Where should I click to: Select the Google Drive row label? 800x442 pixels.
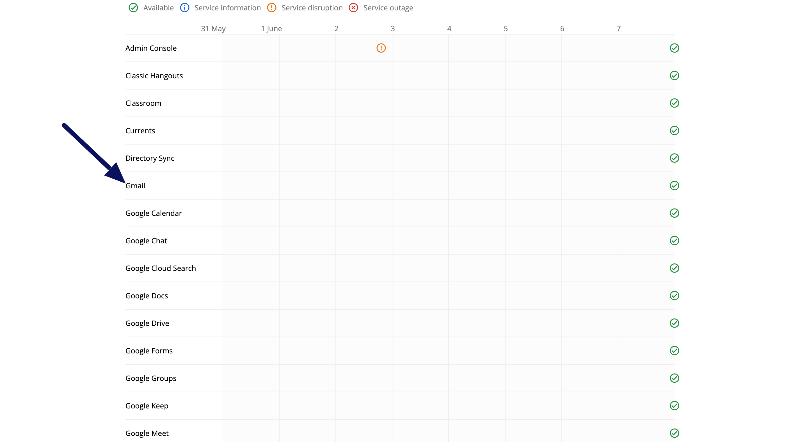coord(147,324)
